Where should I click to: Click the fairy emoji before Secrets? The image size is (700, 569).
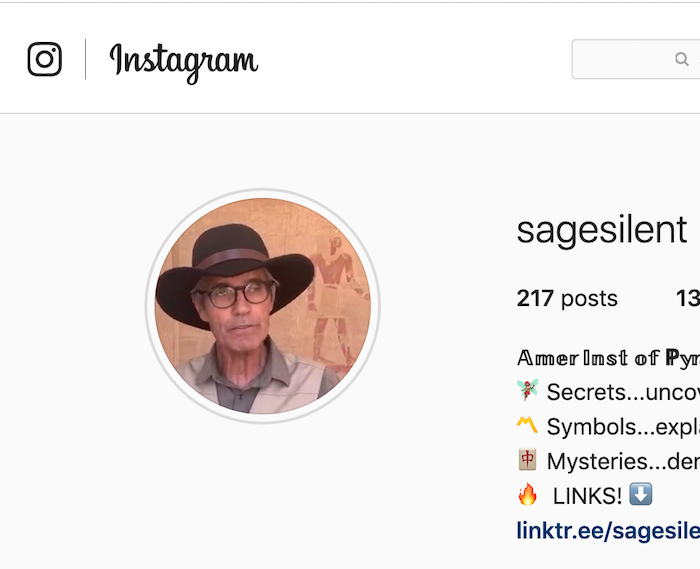tap(528, 390)
